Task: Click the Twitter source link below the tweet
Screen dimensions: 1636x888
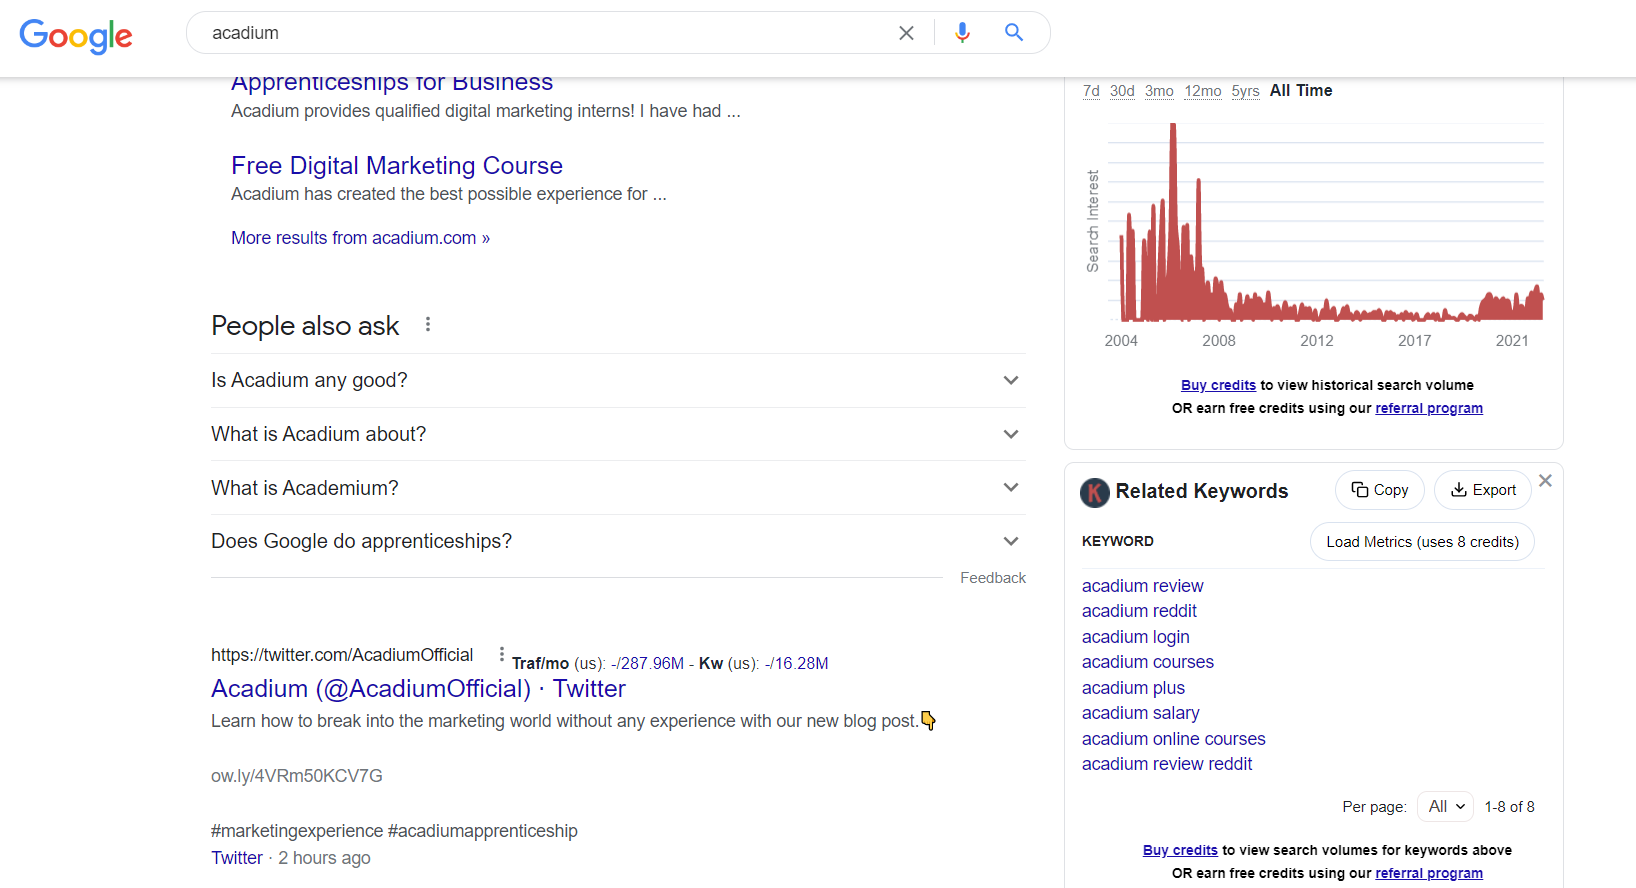Action: pos(237,858)
